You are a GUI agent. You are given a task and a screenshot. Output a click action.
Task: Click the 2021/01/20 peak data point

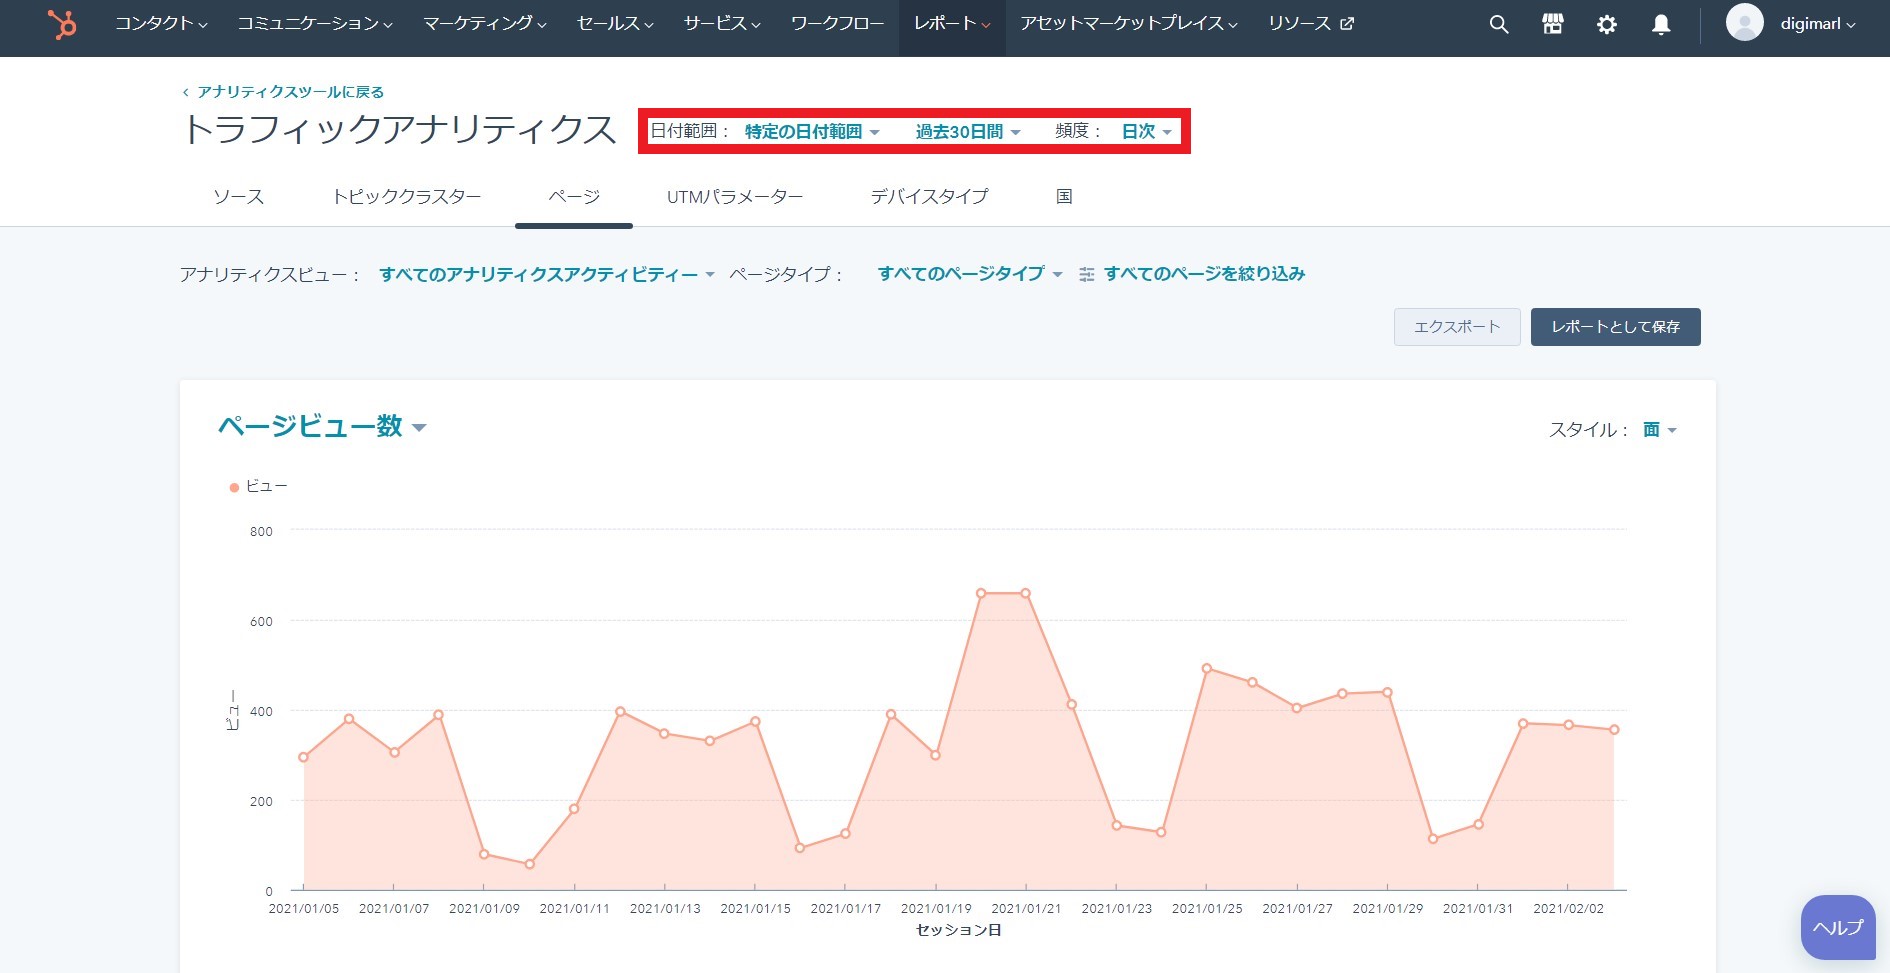click(x=981, y=594)
